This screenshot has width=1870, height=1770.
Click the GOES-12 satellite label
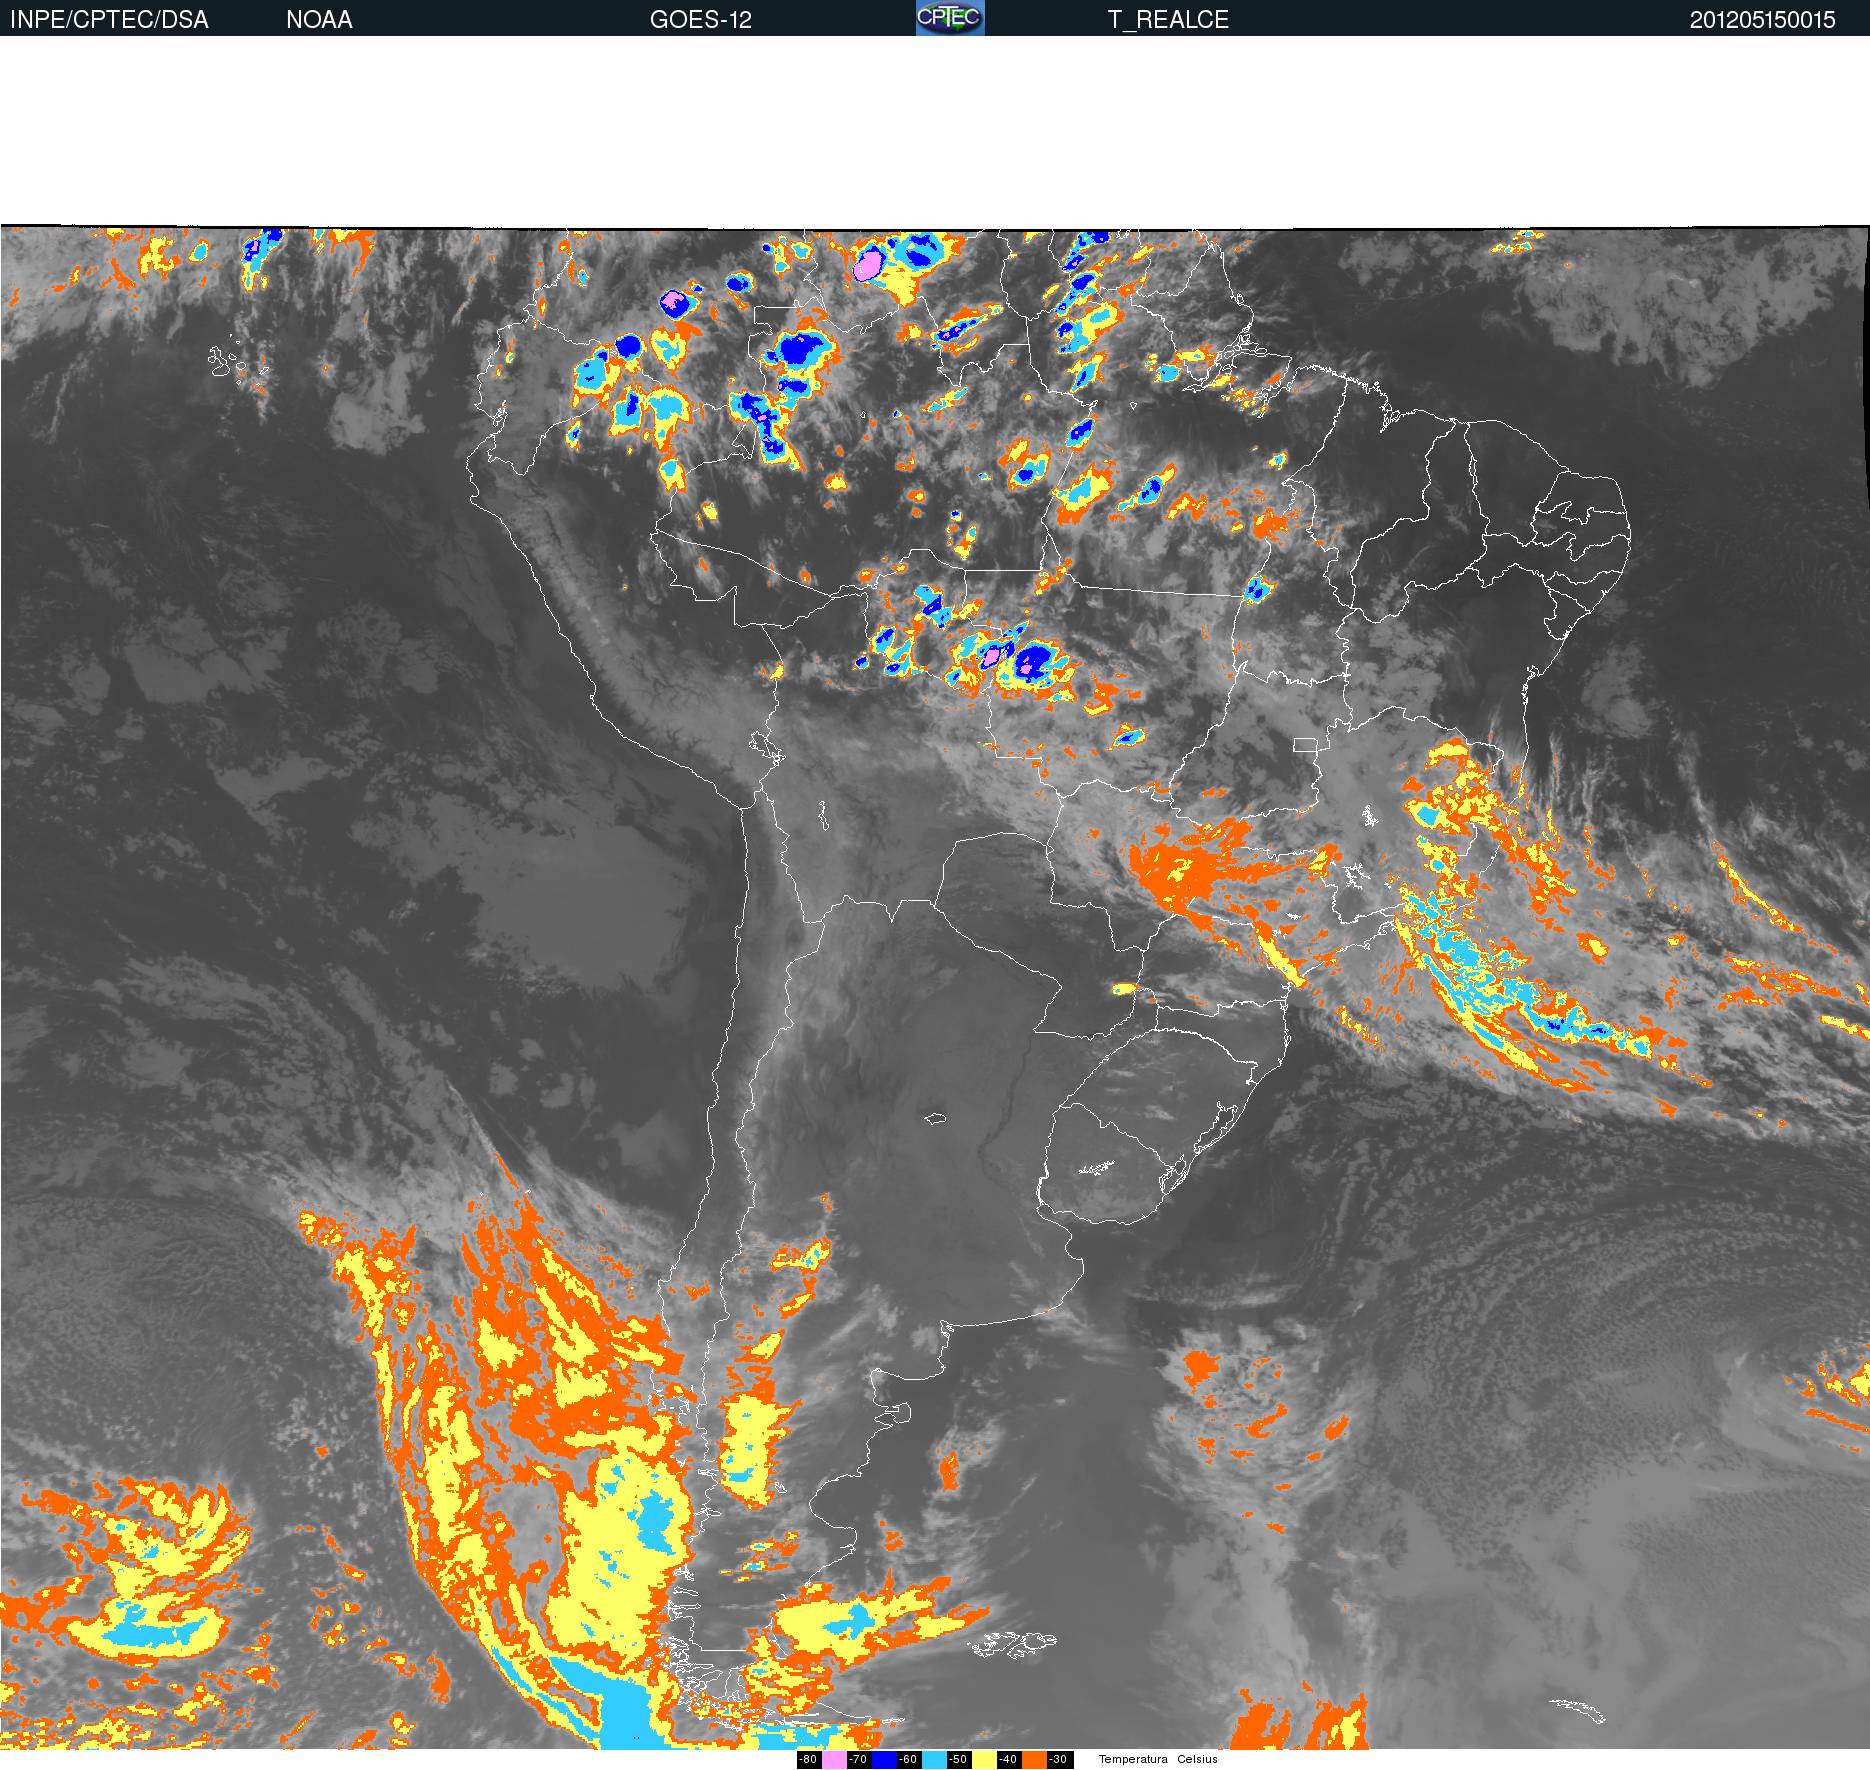[701, 20]
